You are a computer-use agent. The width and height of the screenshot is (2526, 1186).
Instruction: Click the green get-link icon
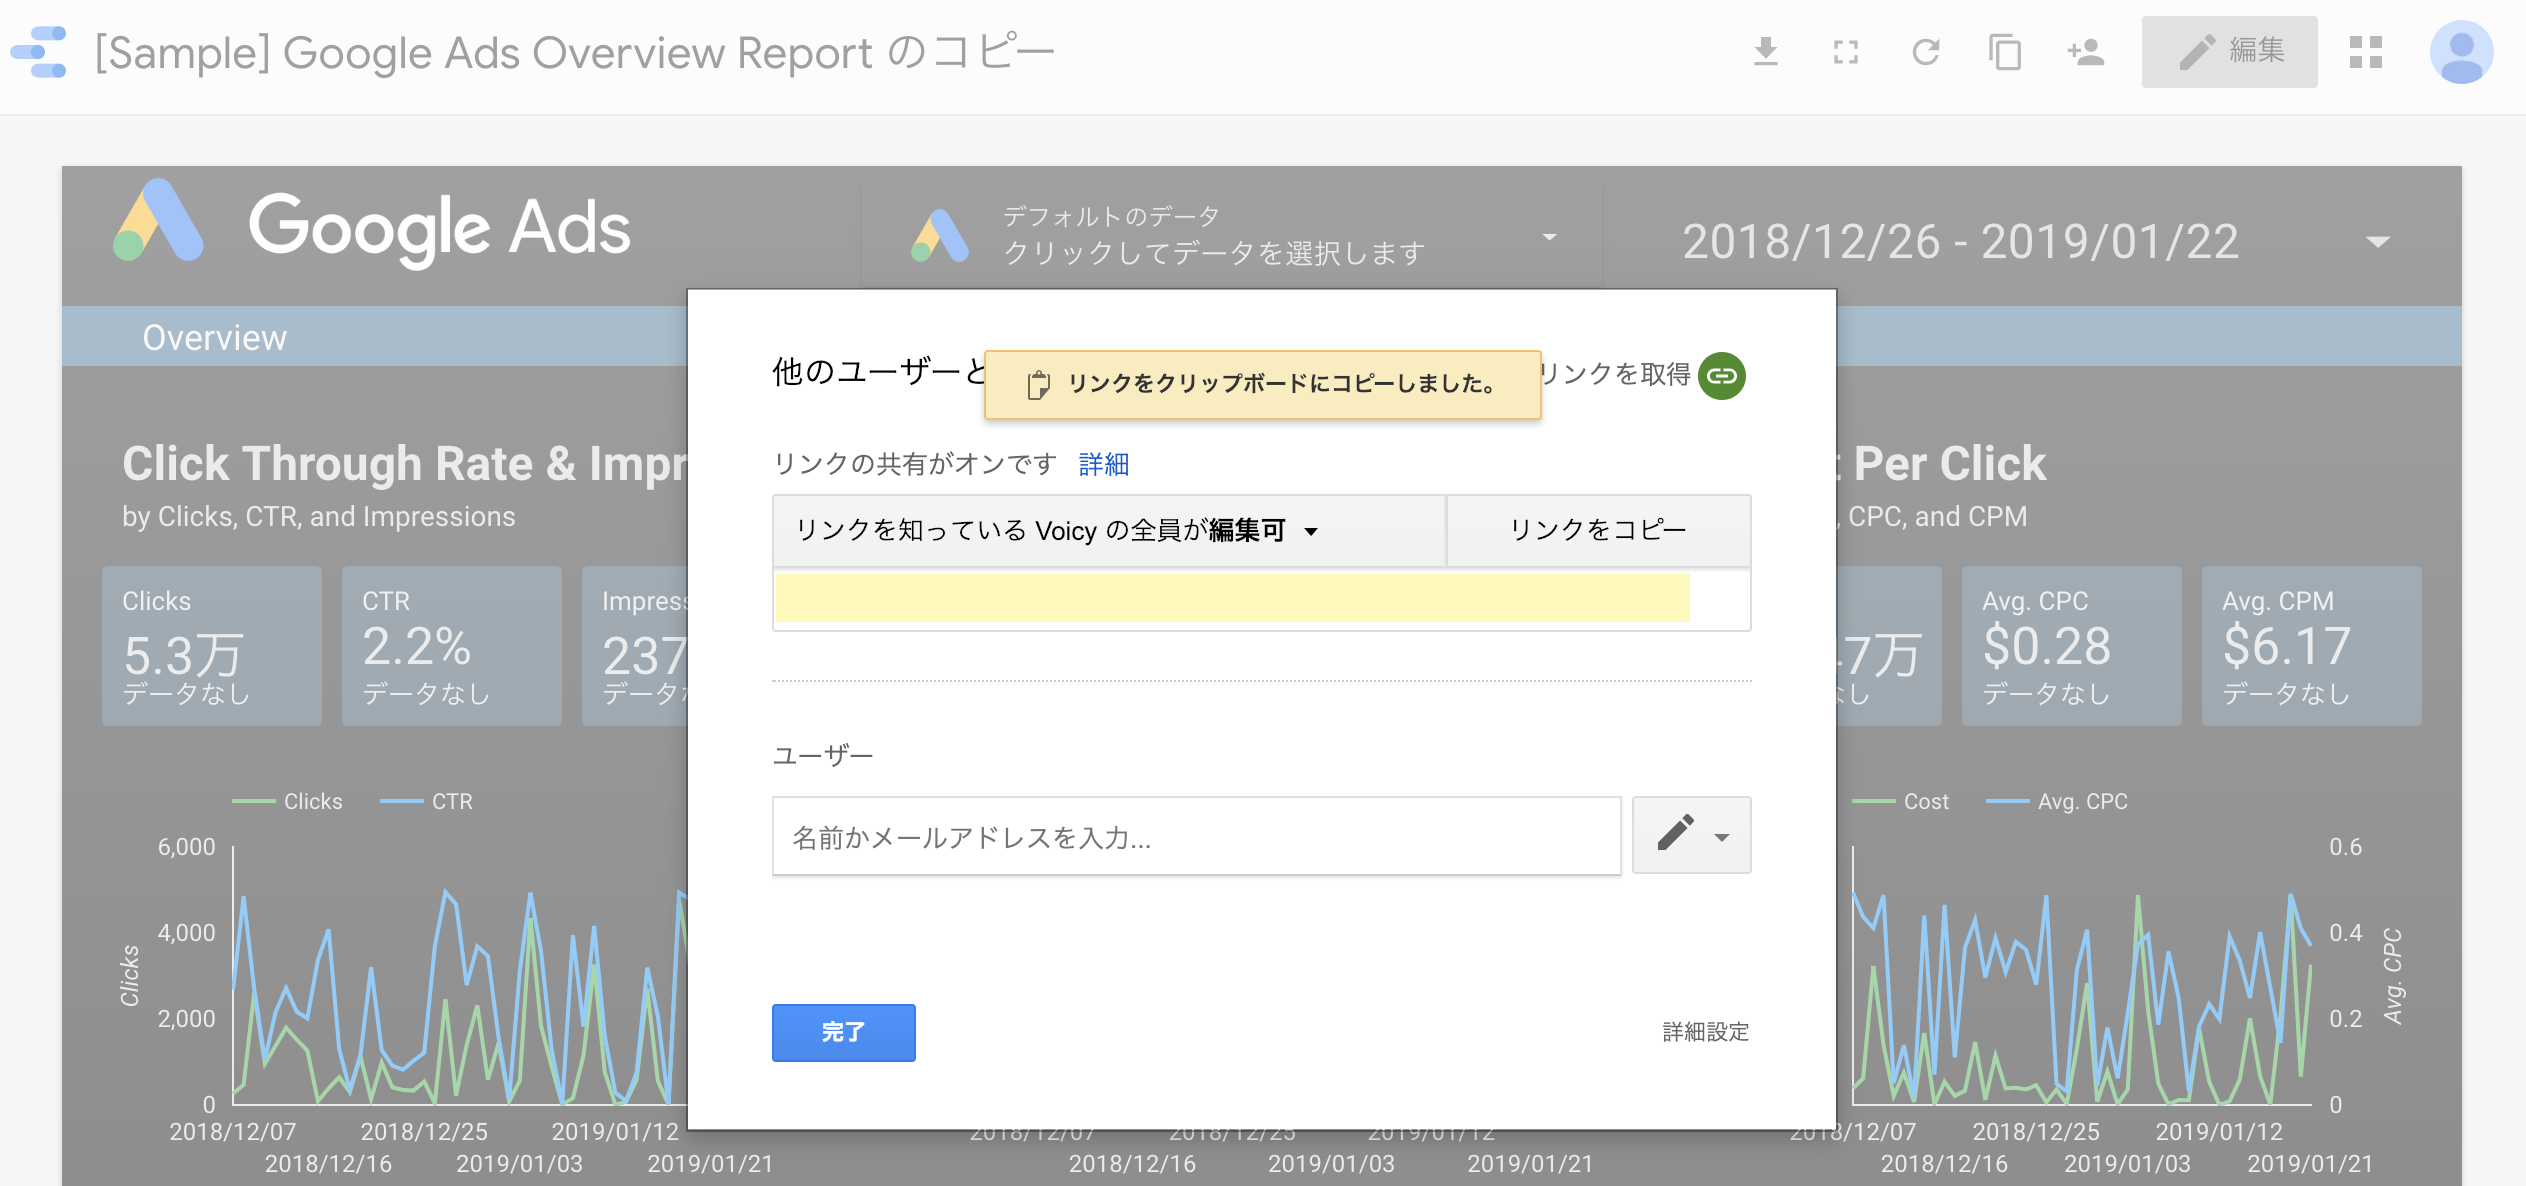coord(1721,376)
